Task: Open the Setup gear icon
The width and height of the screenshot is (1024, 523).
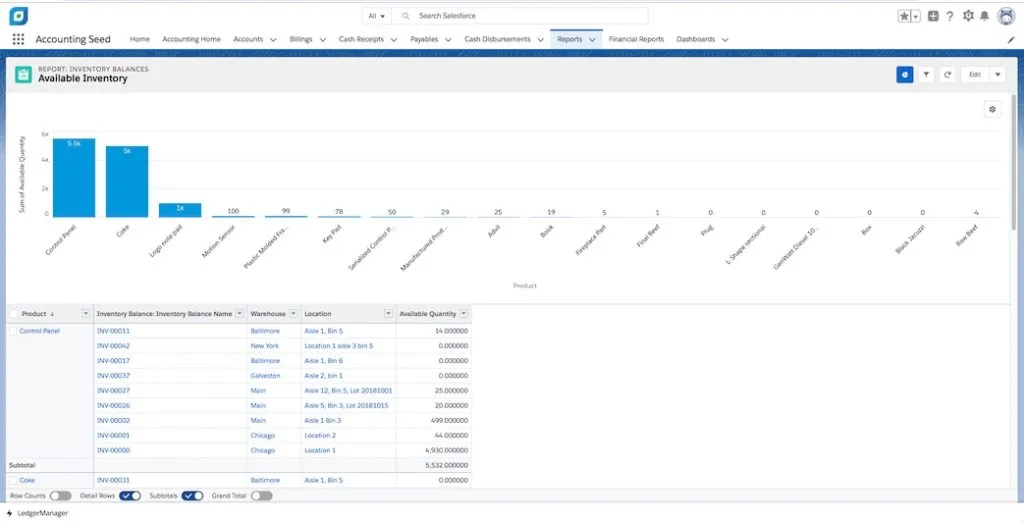Action: pyautogui.click(x=967, y=16)
